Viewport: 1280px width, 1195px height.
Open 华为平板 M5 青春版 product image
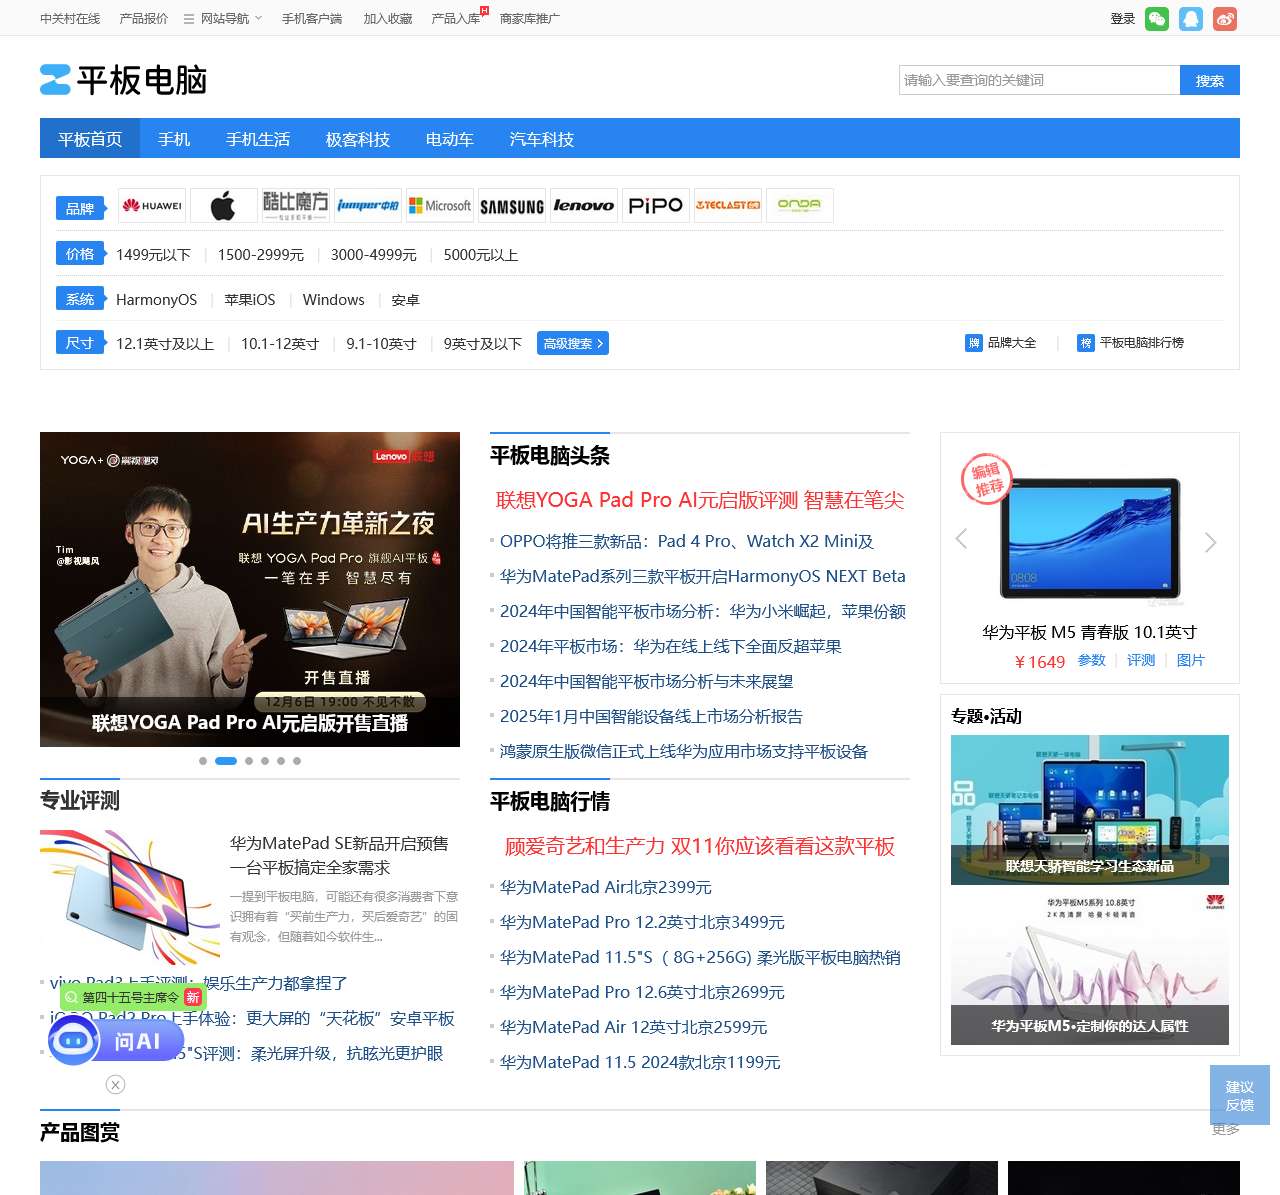(1090, 540)
